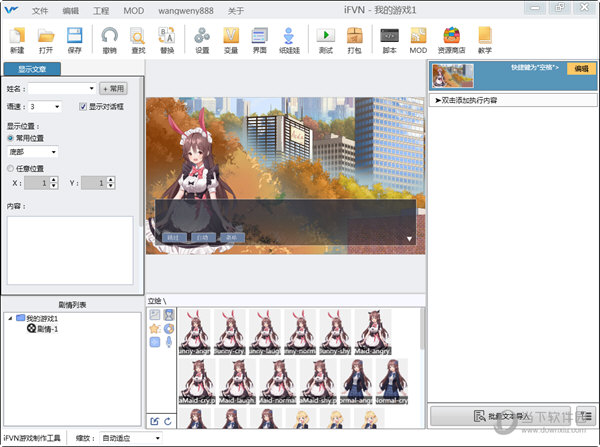Screen dimensions: 600x447
Task: Click the 自动 button in preview
Action: coord(203,237)
